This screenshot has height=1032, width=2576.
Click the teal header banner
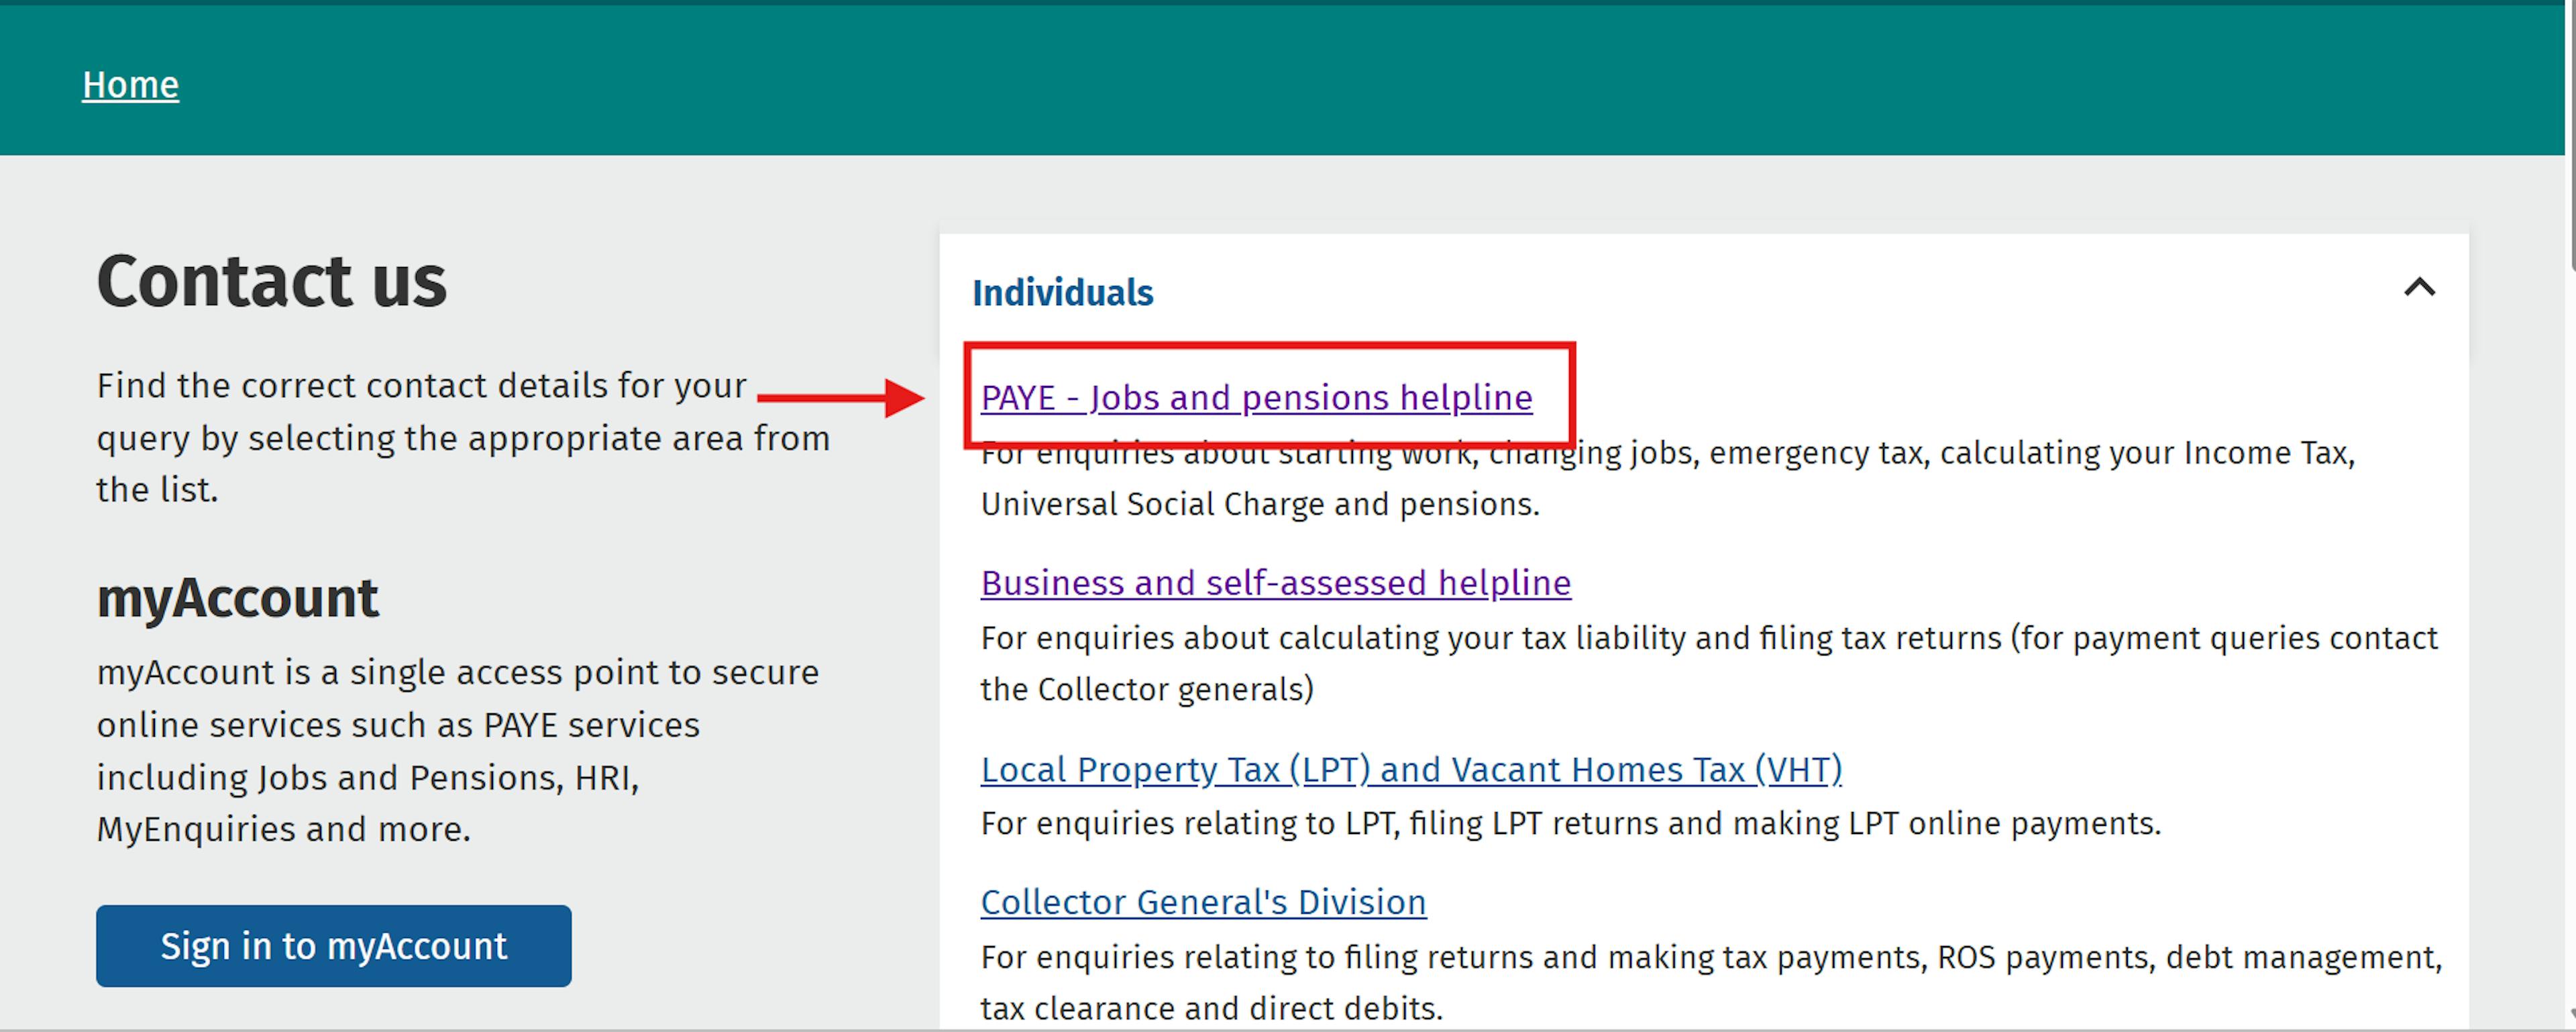(1300, 80)
